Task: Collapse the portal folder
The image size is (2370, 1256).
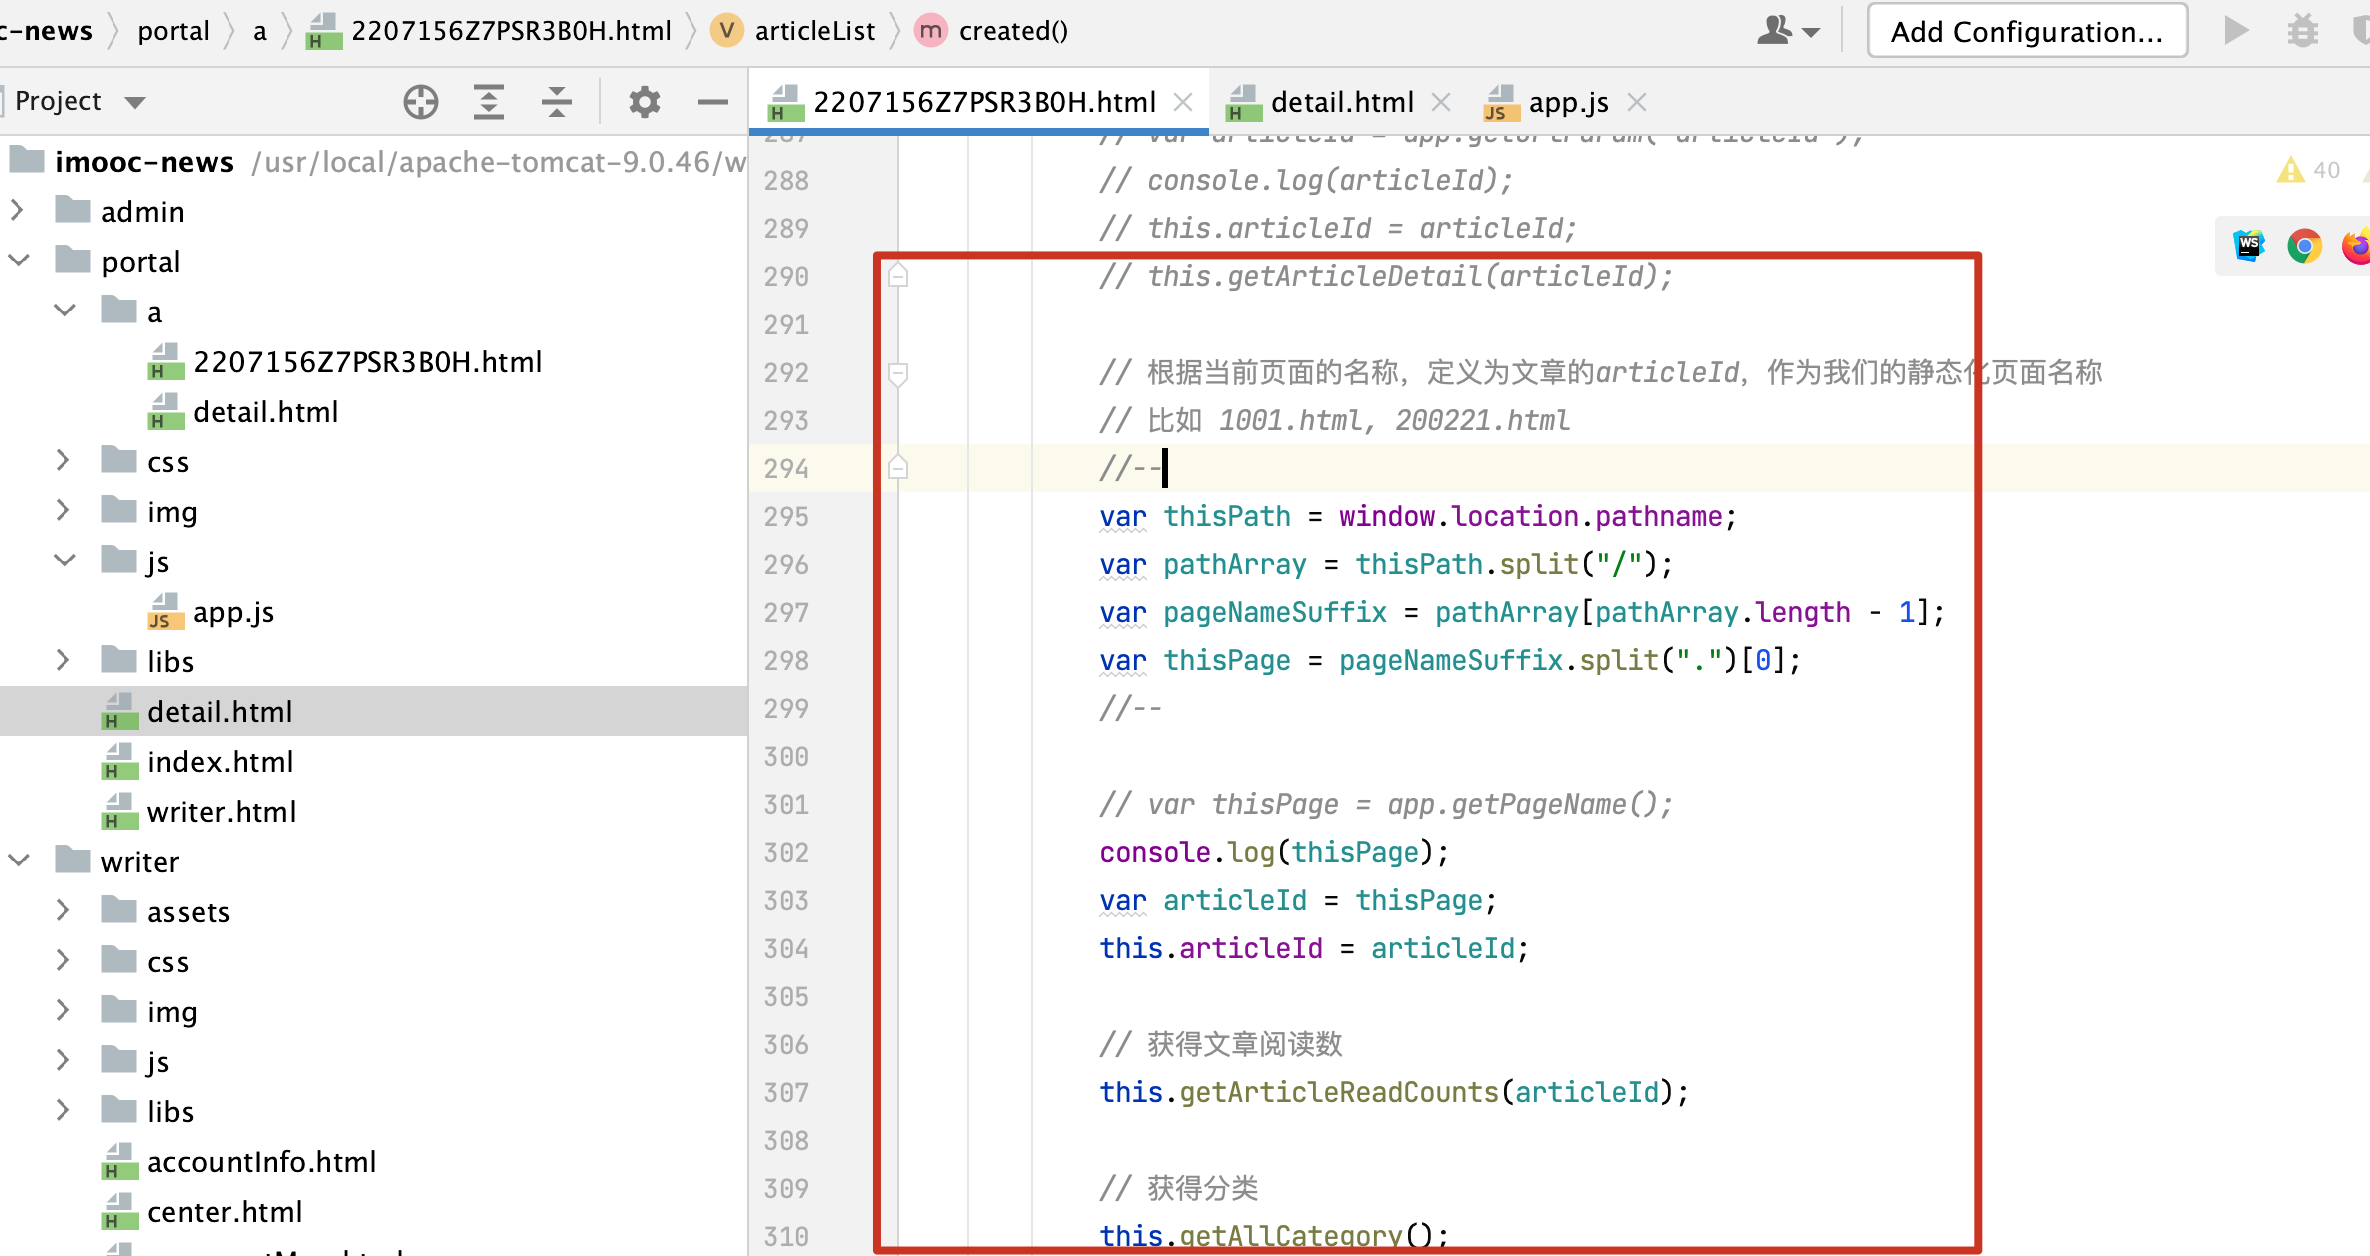Action: tap(19, 261)
